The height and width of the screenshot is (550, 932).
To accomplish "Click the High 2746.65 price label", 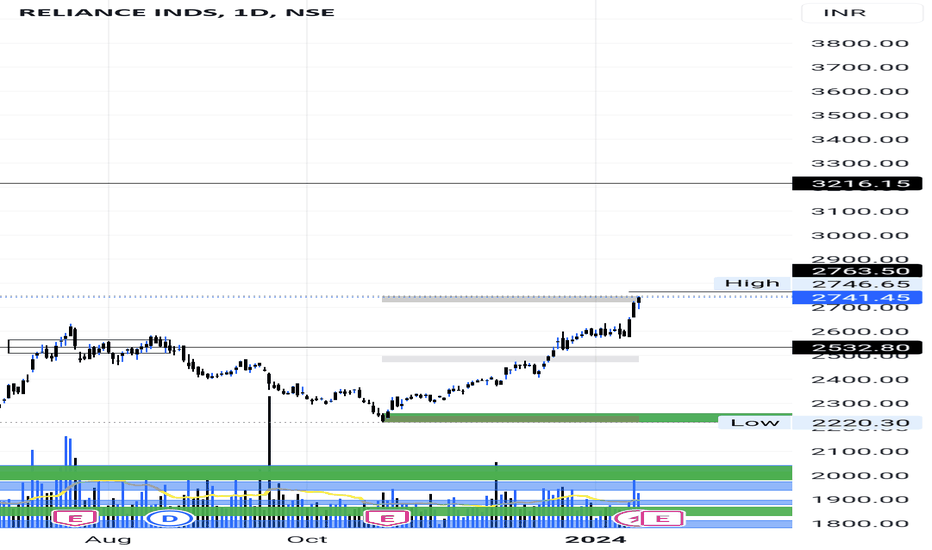I will coord(857,284).
